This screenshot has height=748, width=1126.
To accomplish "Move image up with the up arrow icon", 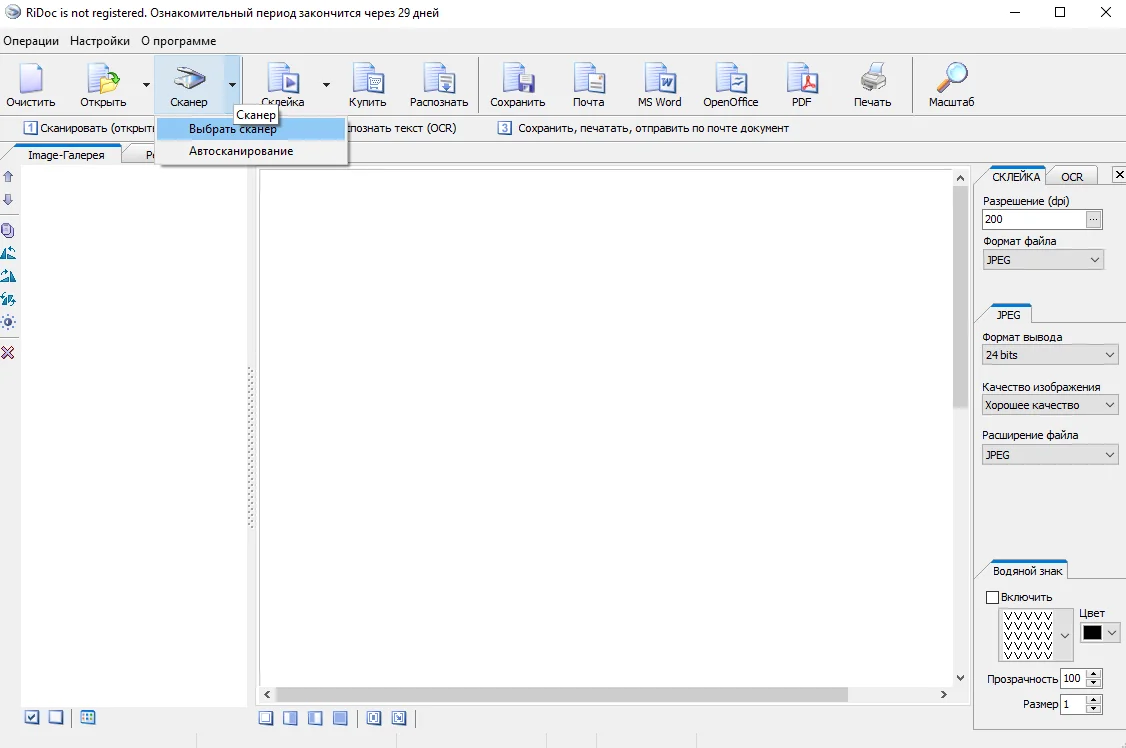I will 8,176.
